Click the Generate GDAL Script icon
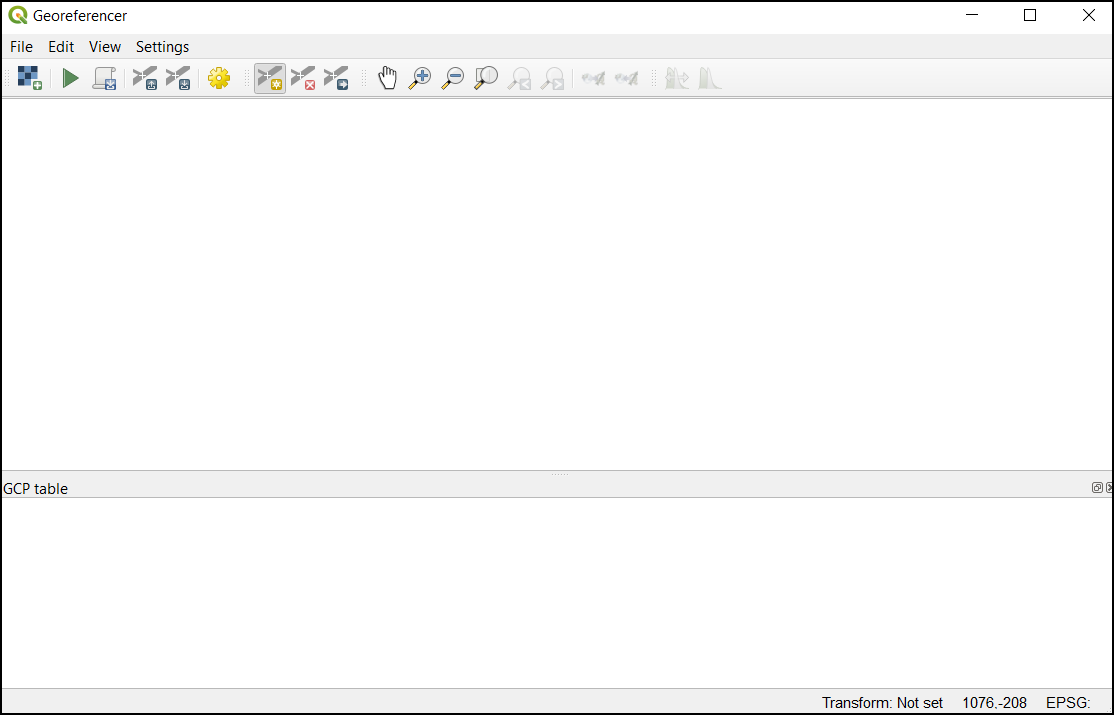The image size is (1114, 715). (x=104, y=78)
